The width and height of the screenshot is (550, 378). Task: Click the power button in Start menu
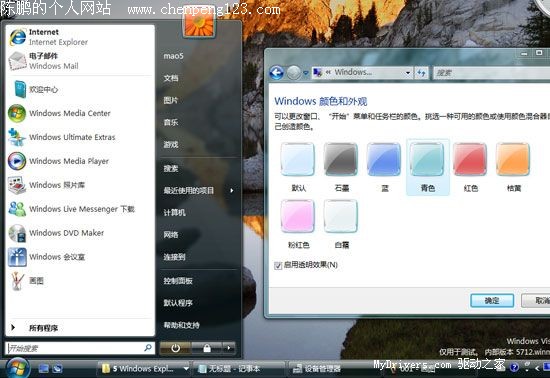175,348
